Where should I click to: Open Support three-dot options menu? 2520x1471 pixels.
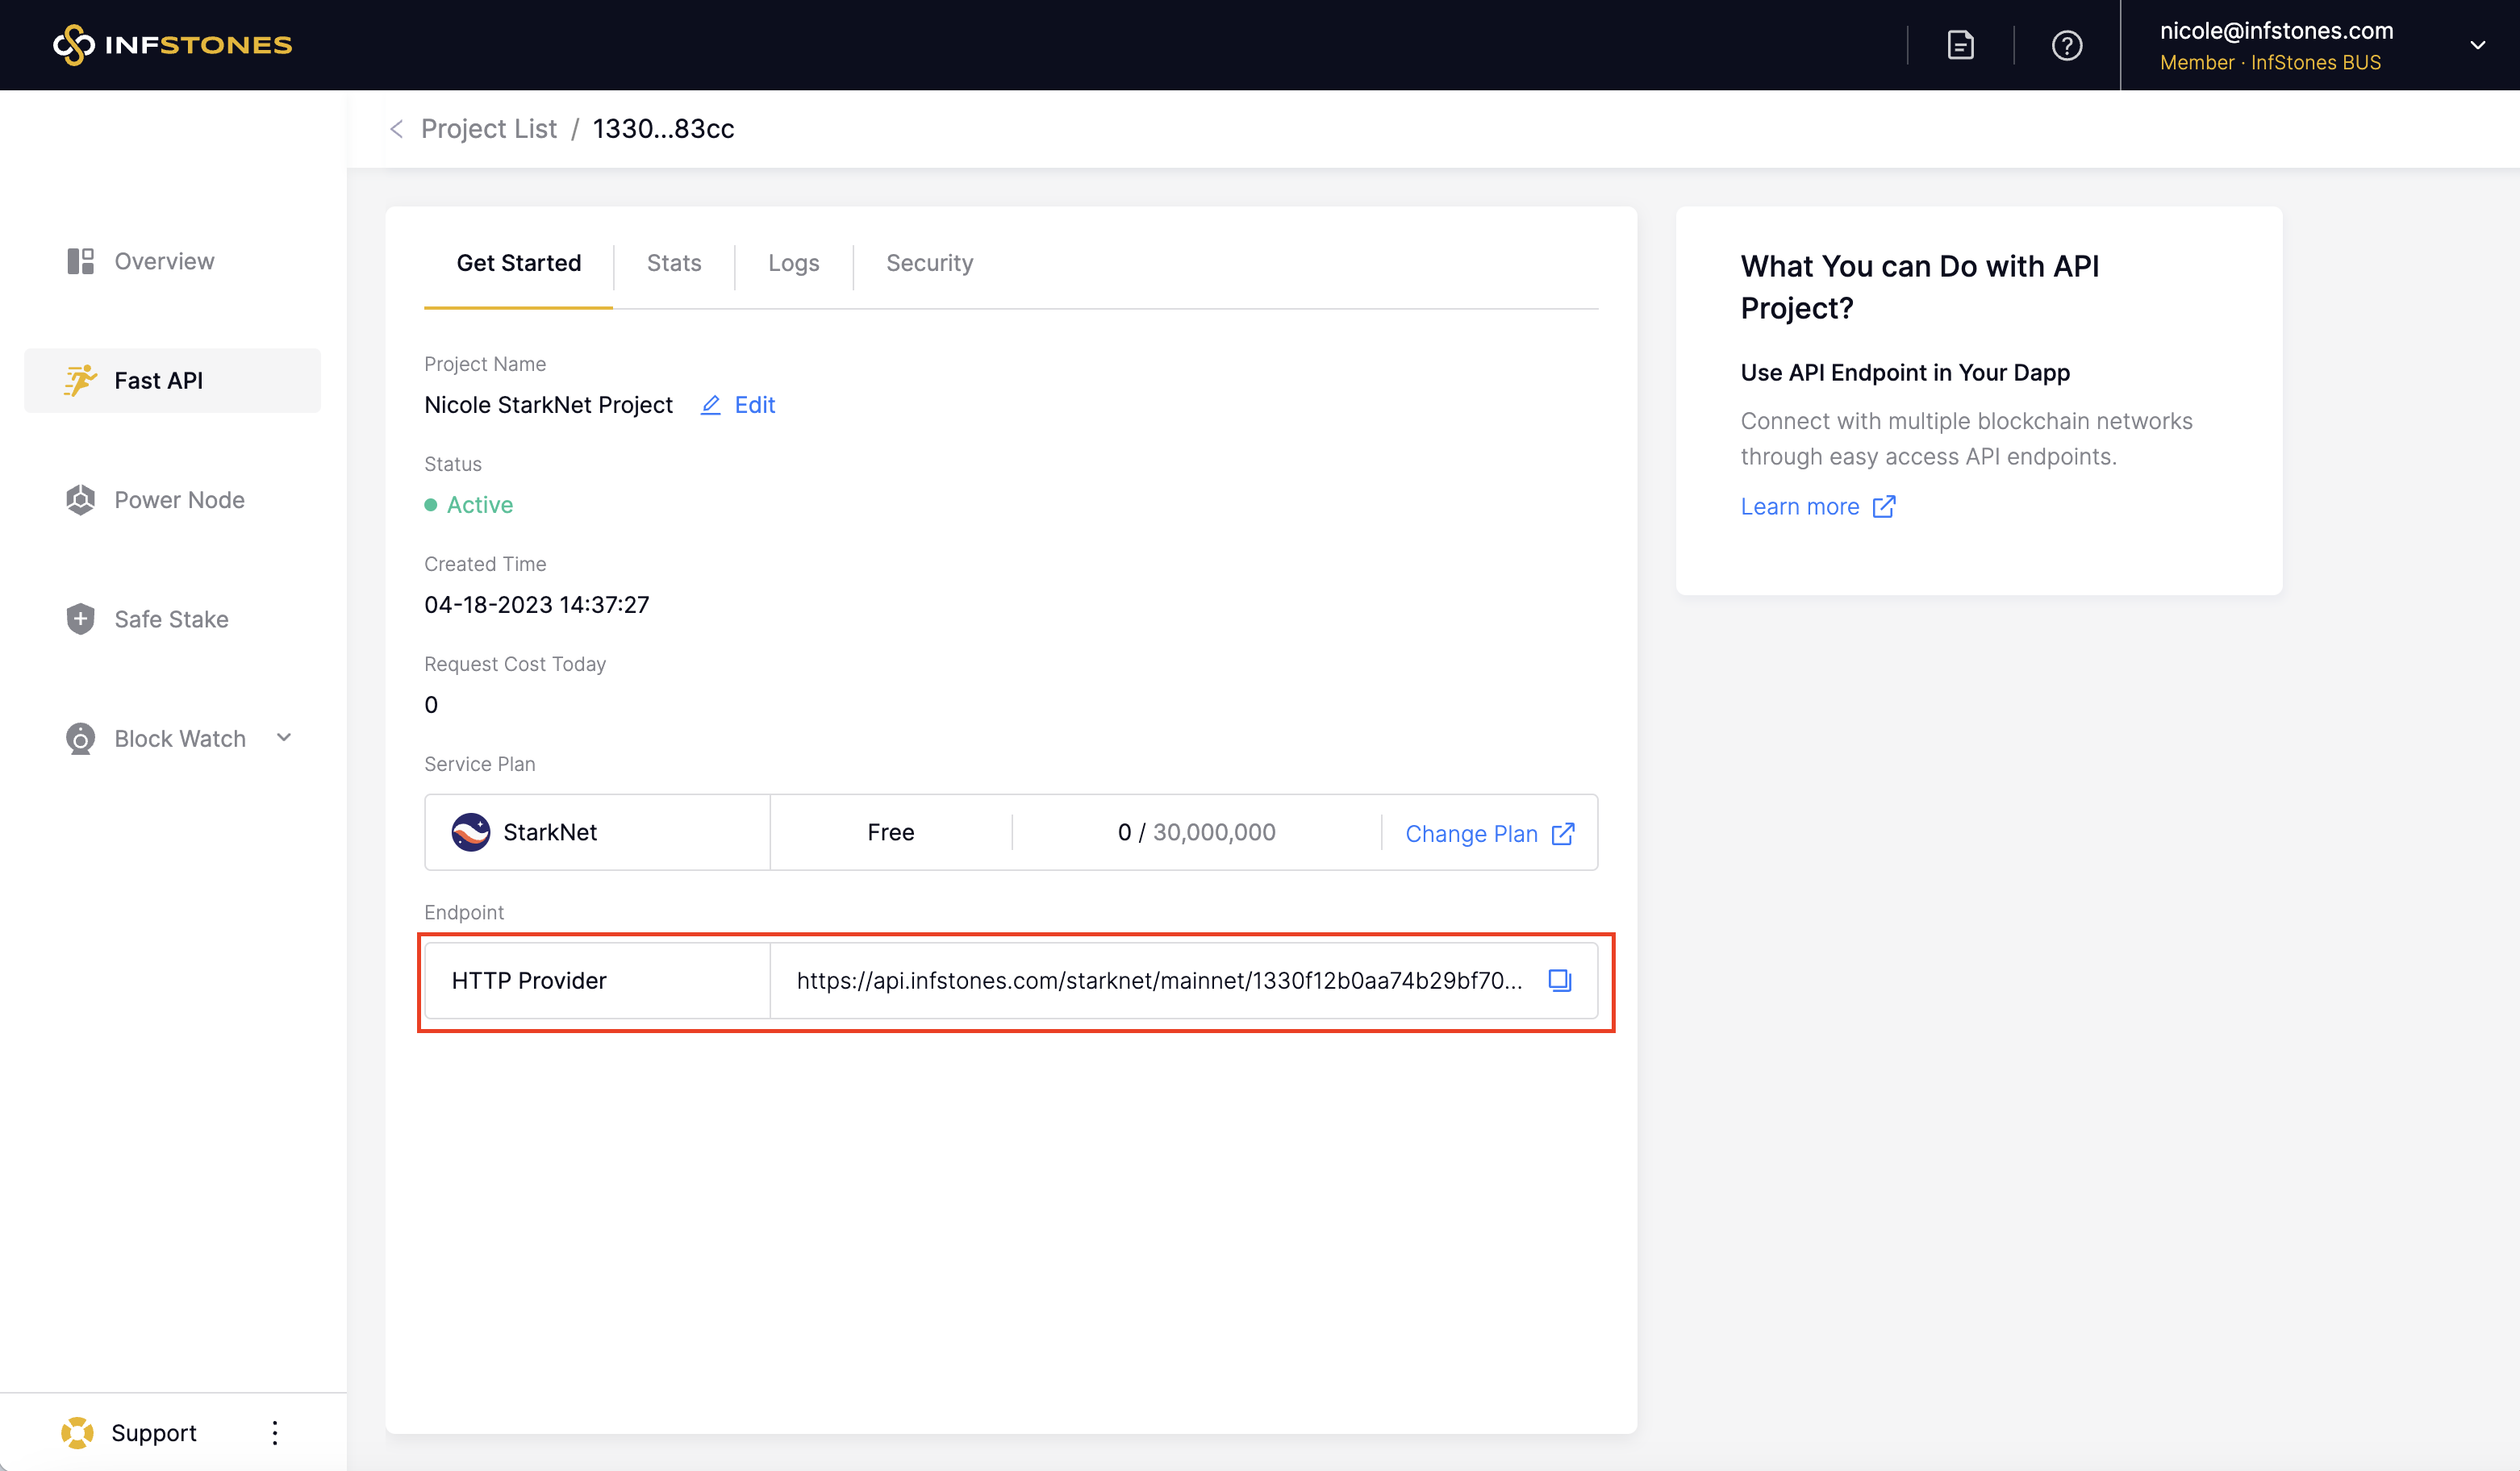click(275, 1432)
